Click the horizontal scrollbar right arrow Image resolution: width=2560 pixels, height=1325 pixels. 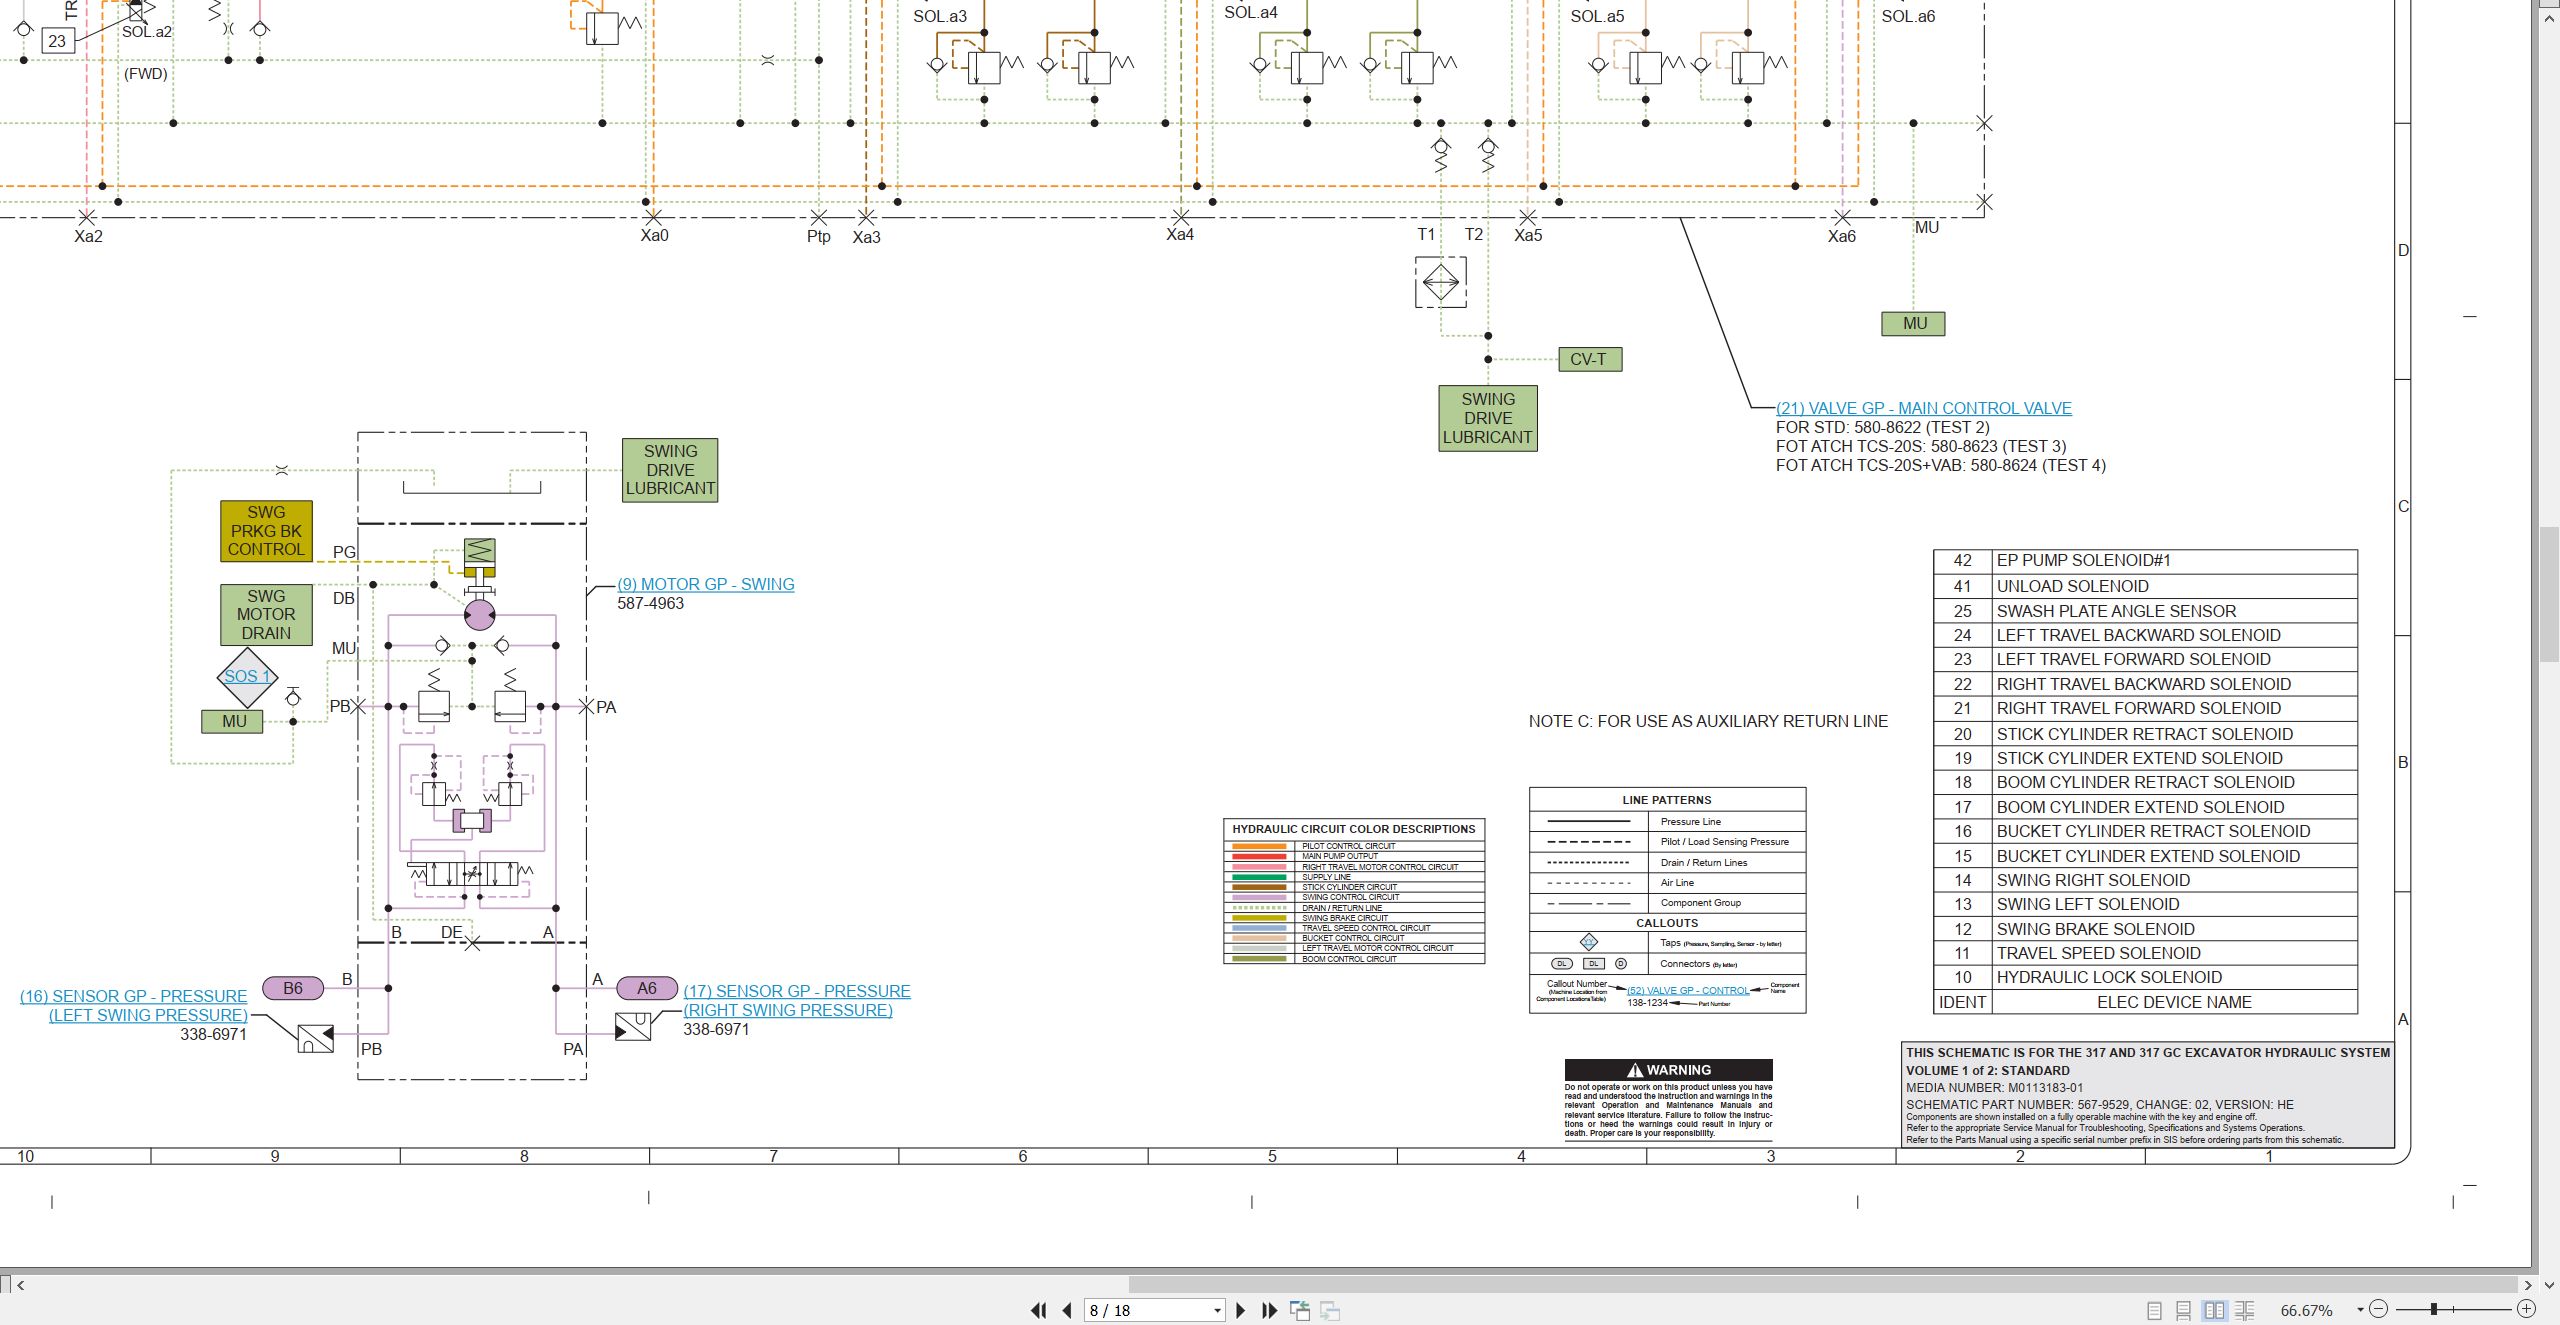point(2527,1285)
